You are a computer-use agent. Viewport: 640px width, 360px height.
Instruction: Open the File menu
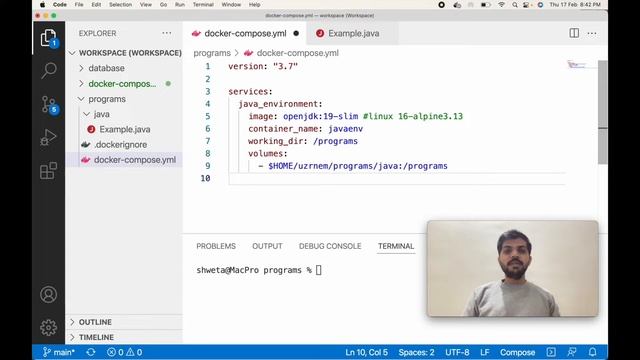79,4
